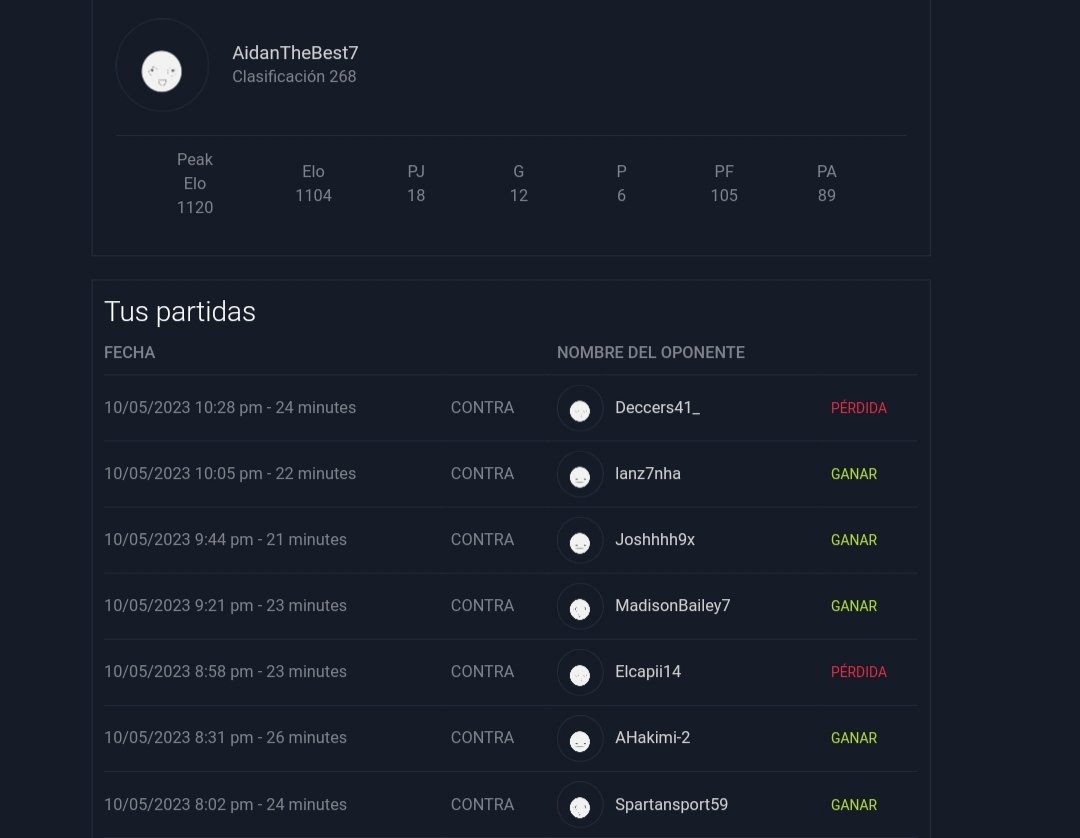Select the AidanTheBest7 username
1080x838 pixels.
click(x=295, y=53)
